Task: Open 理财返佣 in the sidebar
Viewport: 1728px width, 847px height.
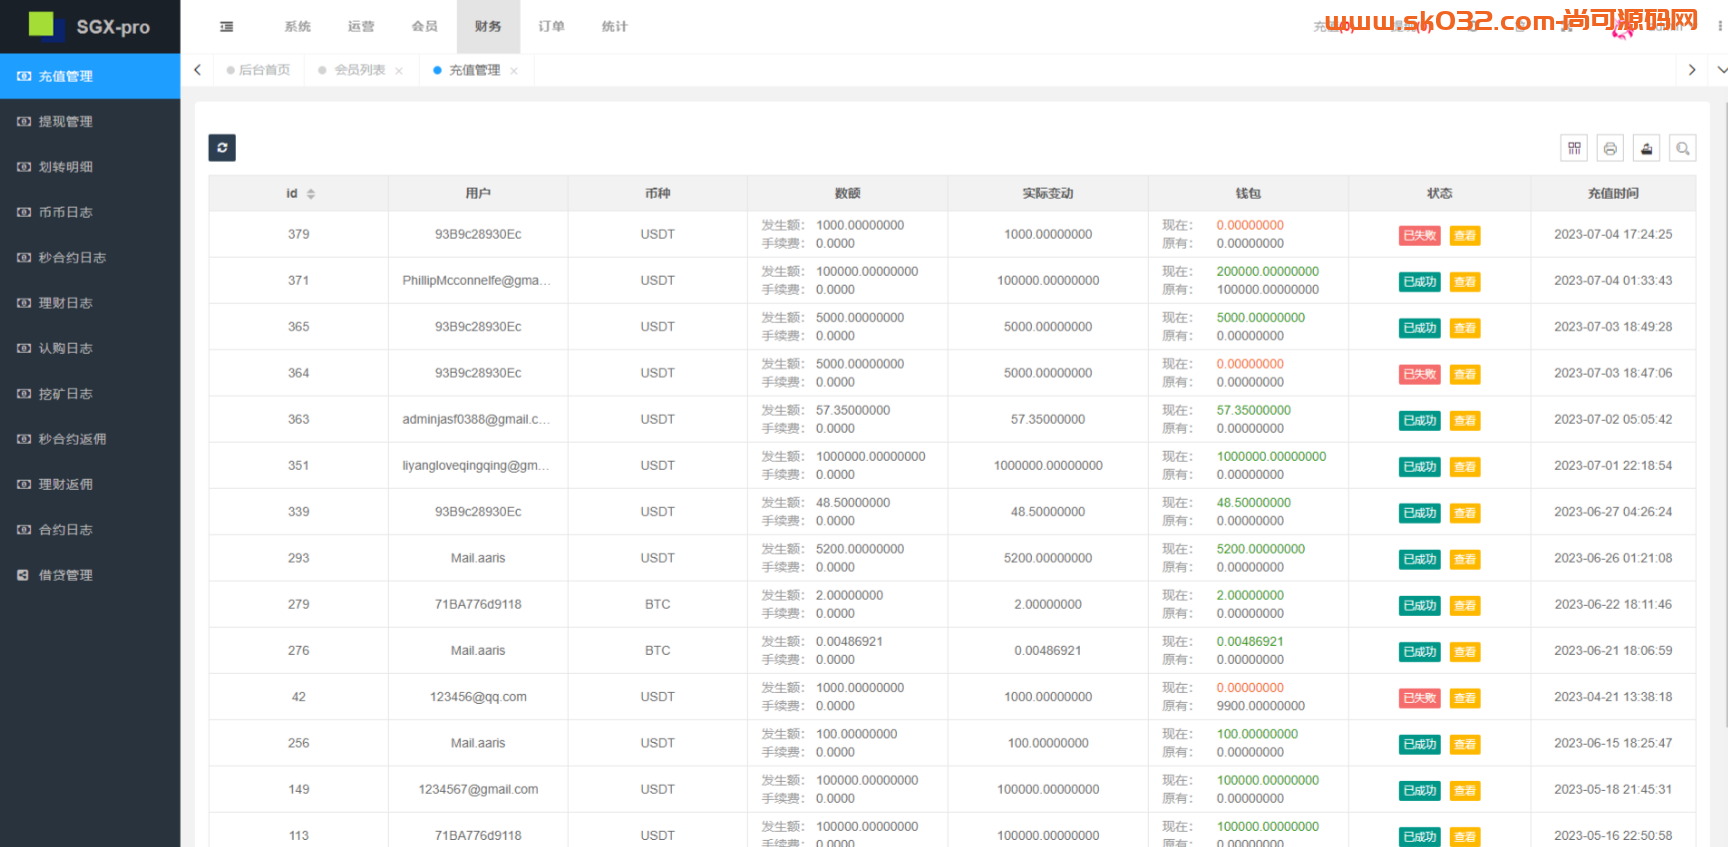Action: (90, 484)
